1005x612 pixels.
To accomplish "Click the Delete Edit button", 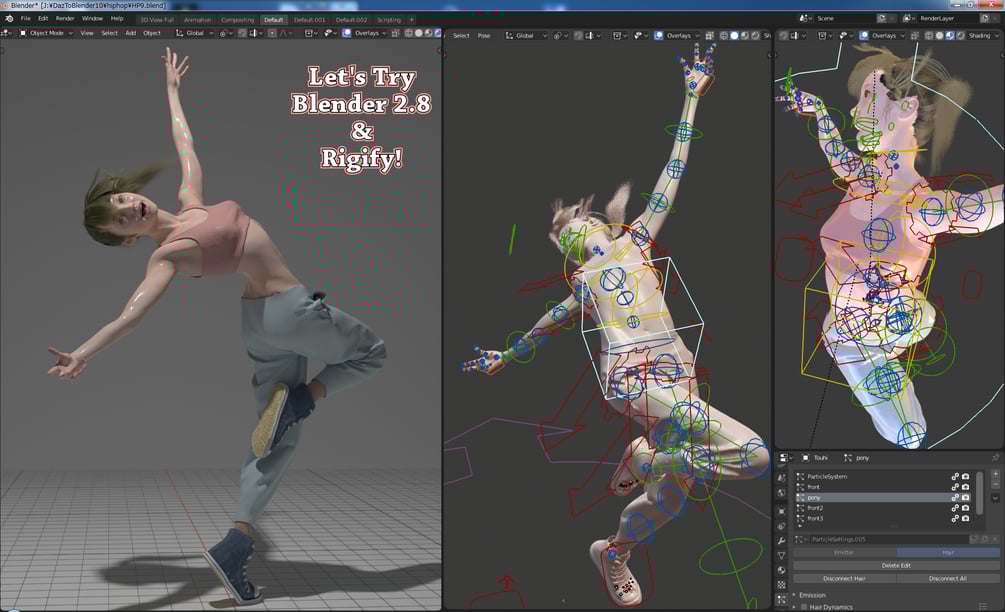I will pyautogui.click(x=896, y=565).
